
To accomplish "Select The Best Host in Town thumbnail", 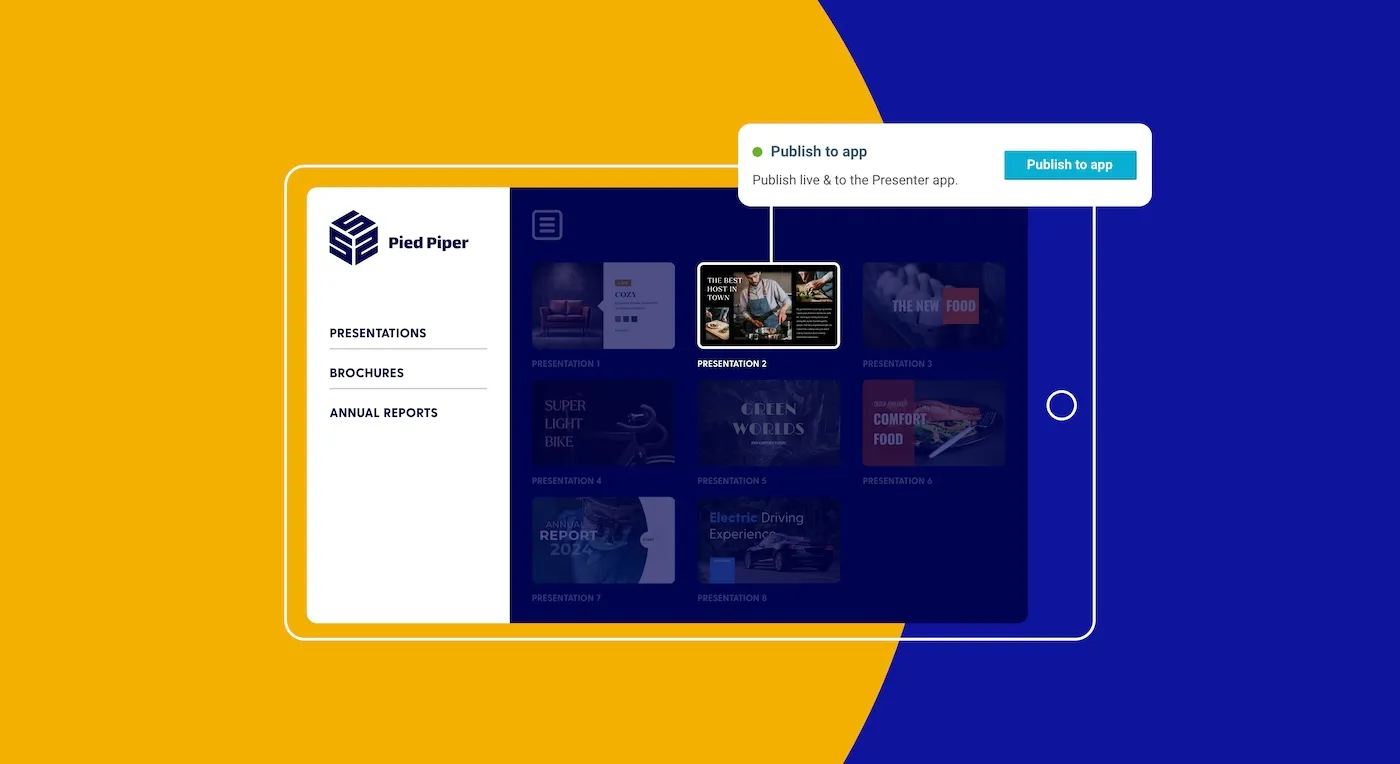I will tap(768, 305).
